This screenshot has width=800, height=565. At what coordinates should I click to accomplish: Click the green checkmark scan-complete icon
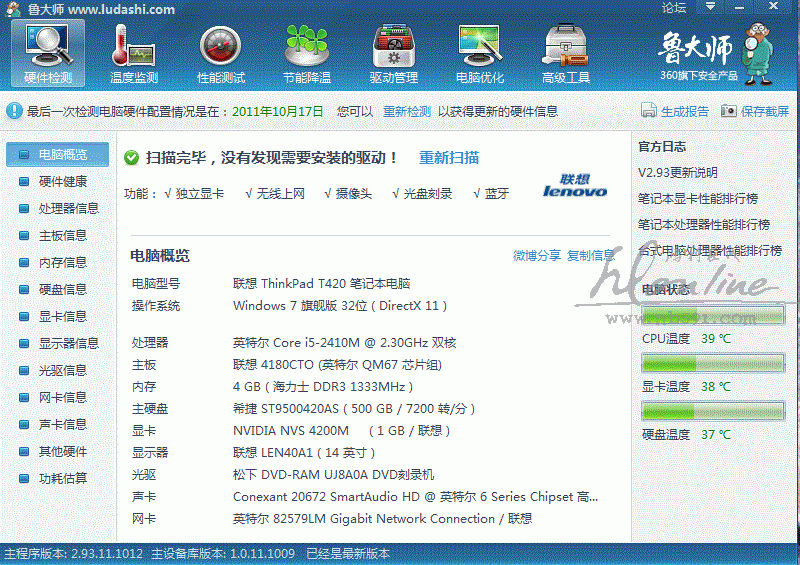point(131,158)
